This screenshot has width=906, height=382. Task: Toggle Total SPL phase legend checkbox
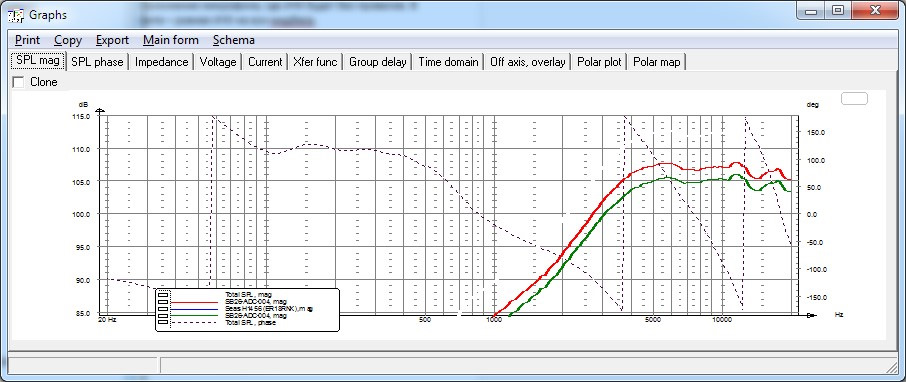click(x=163, y=322)
